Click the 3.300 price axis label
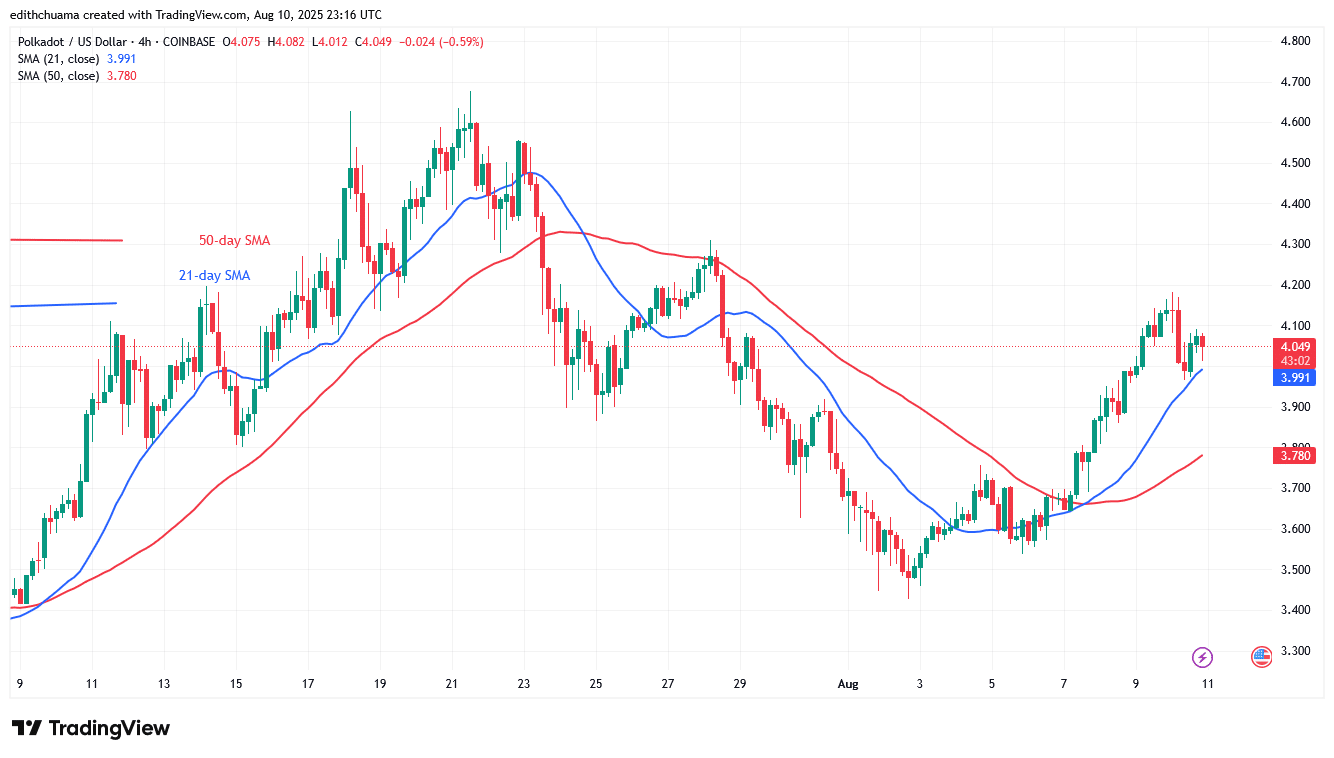 pyautogui.click(x=1295, y=651)
